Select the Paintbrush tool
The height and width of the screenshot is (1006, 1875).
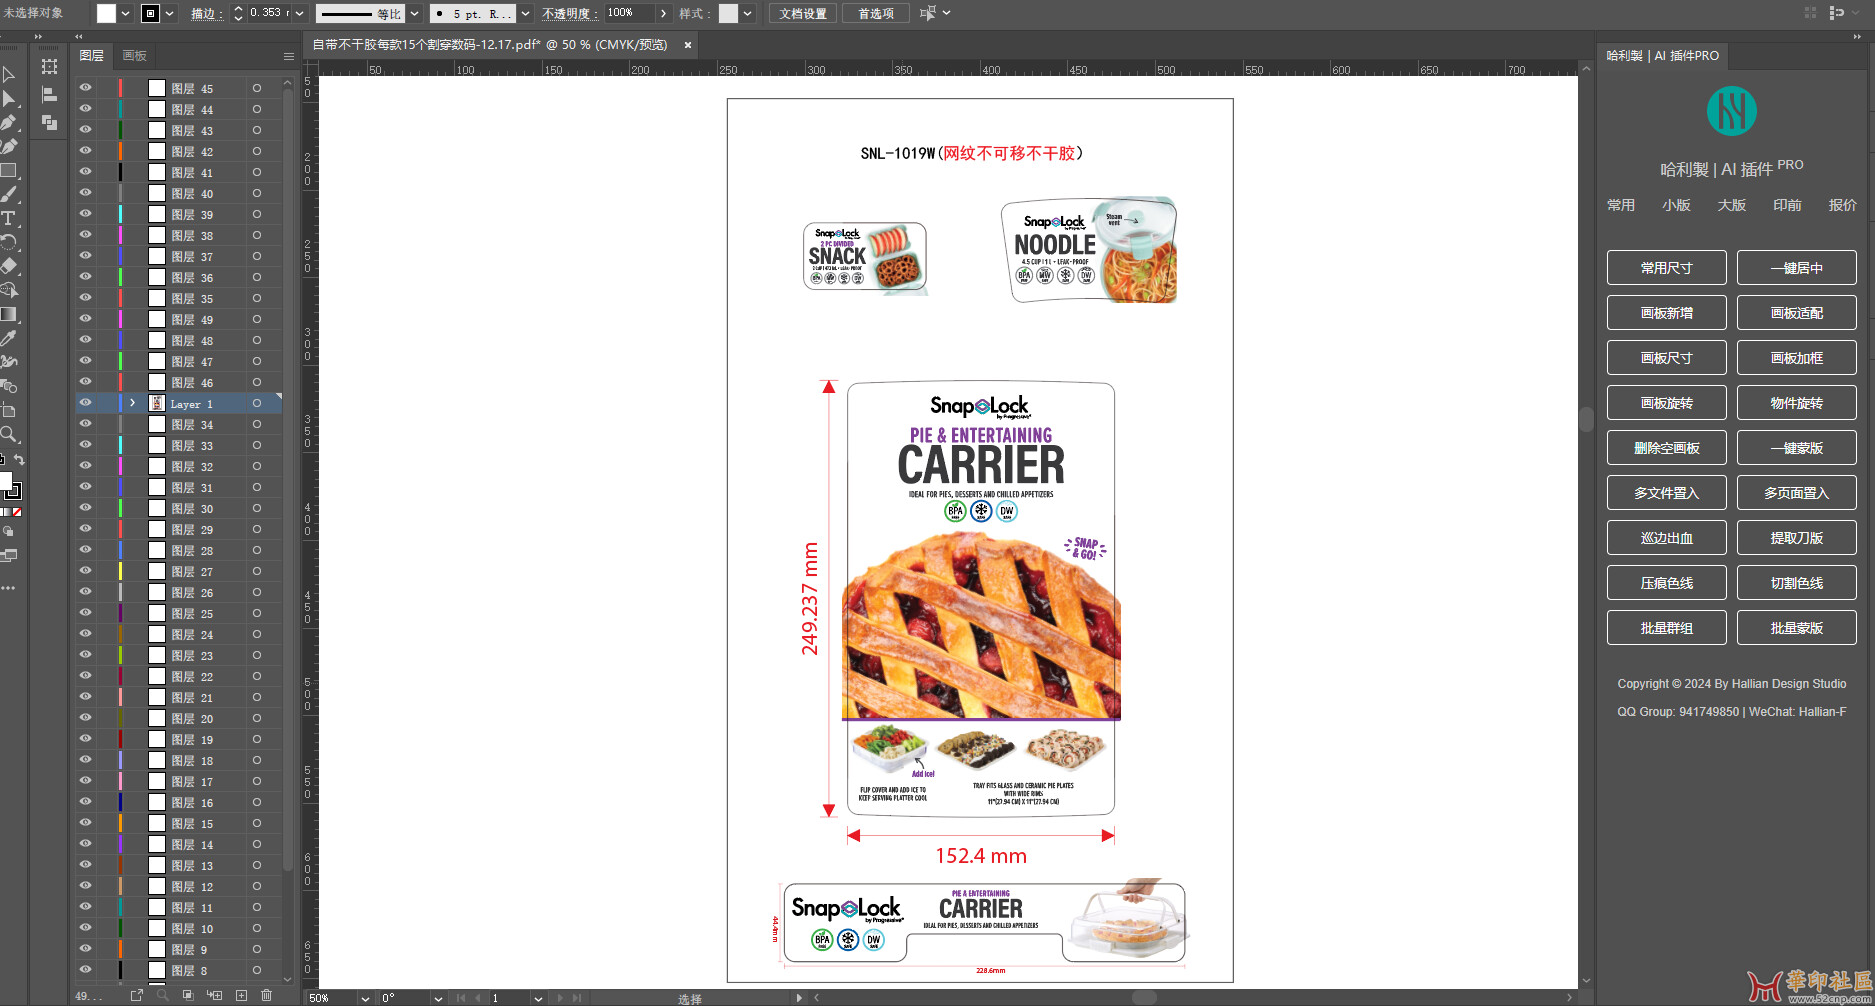(9, 194)
